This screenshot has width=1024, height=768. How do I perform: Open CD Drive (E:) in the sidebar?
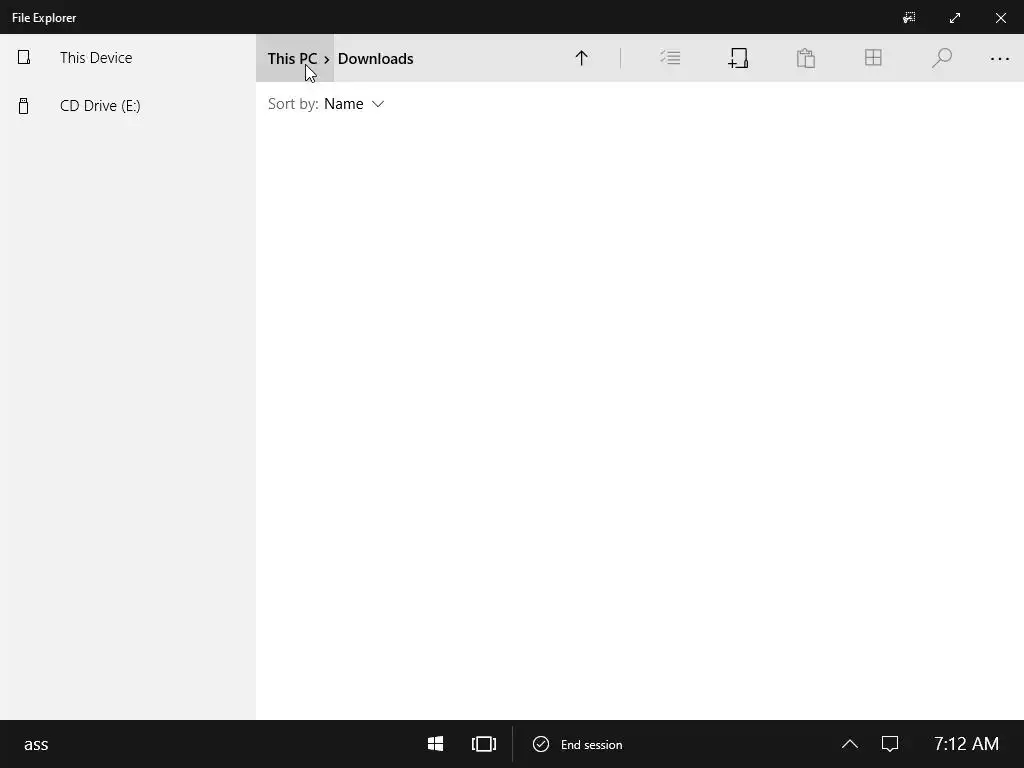point(128,106)
